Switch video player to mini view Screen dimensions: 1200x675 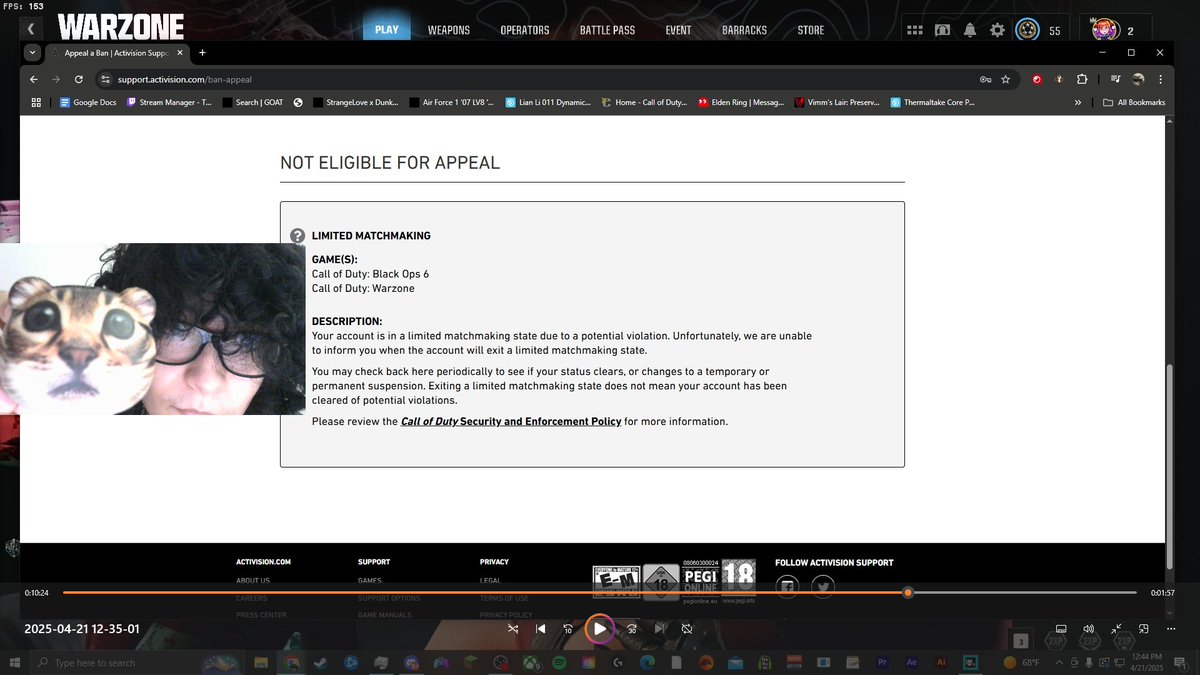[x=1143, y=629]
